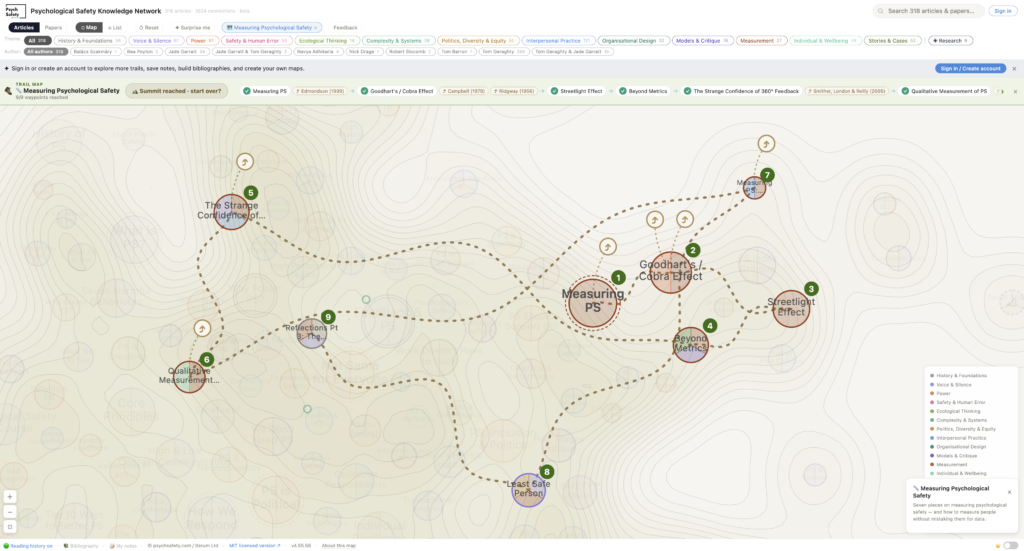Screen dimensions: 1024x551
Task: Filter by author Jade Garratt
Action: (187, 52)
